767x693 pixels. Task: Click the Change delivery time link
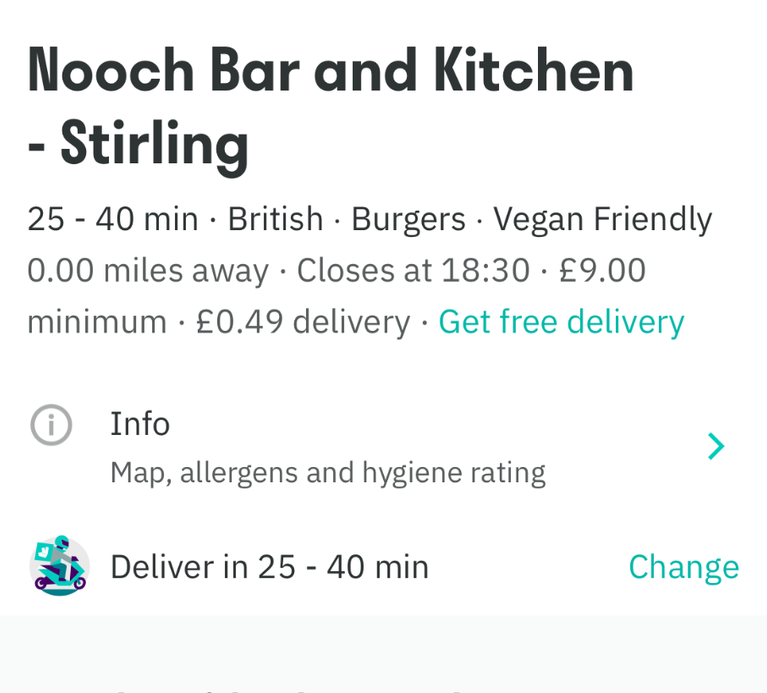(x=683, y=567)
